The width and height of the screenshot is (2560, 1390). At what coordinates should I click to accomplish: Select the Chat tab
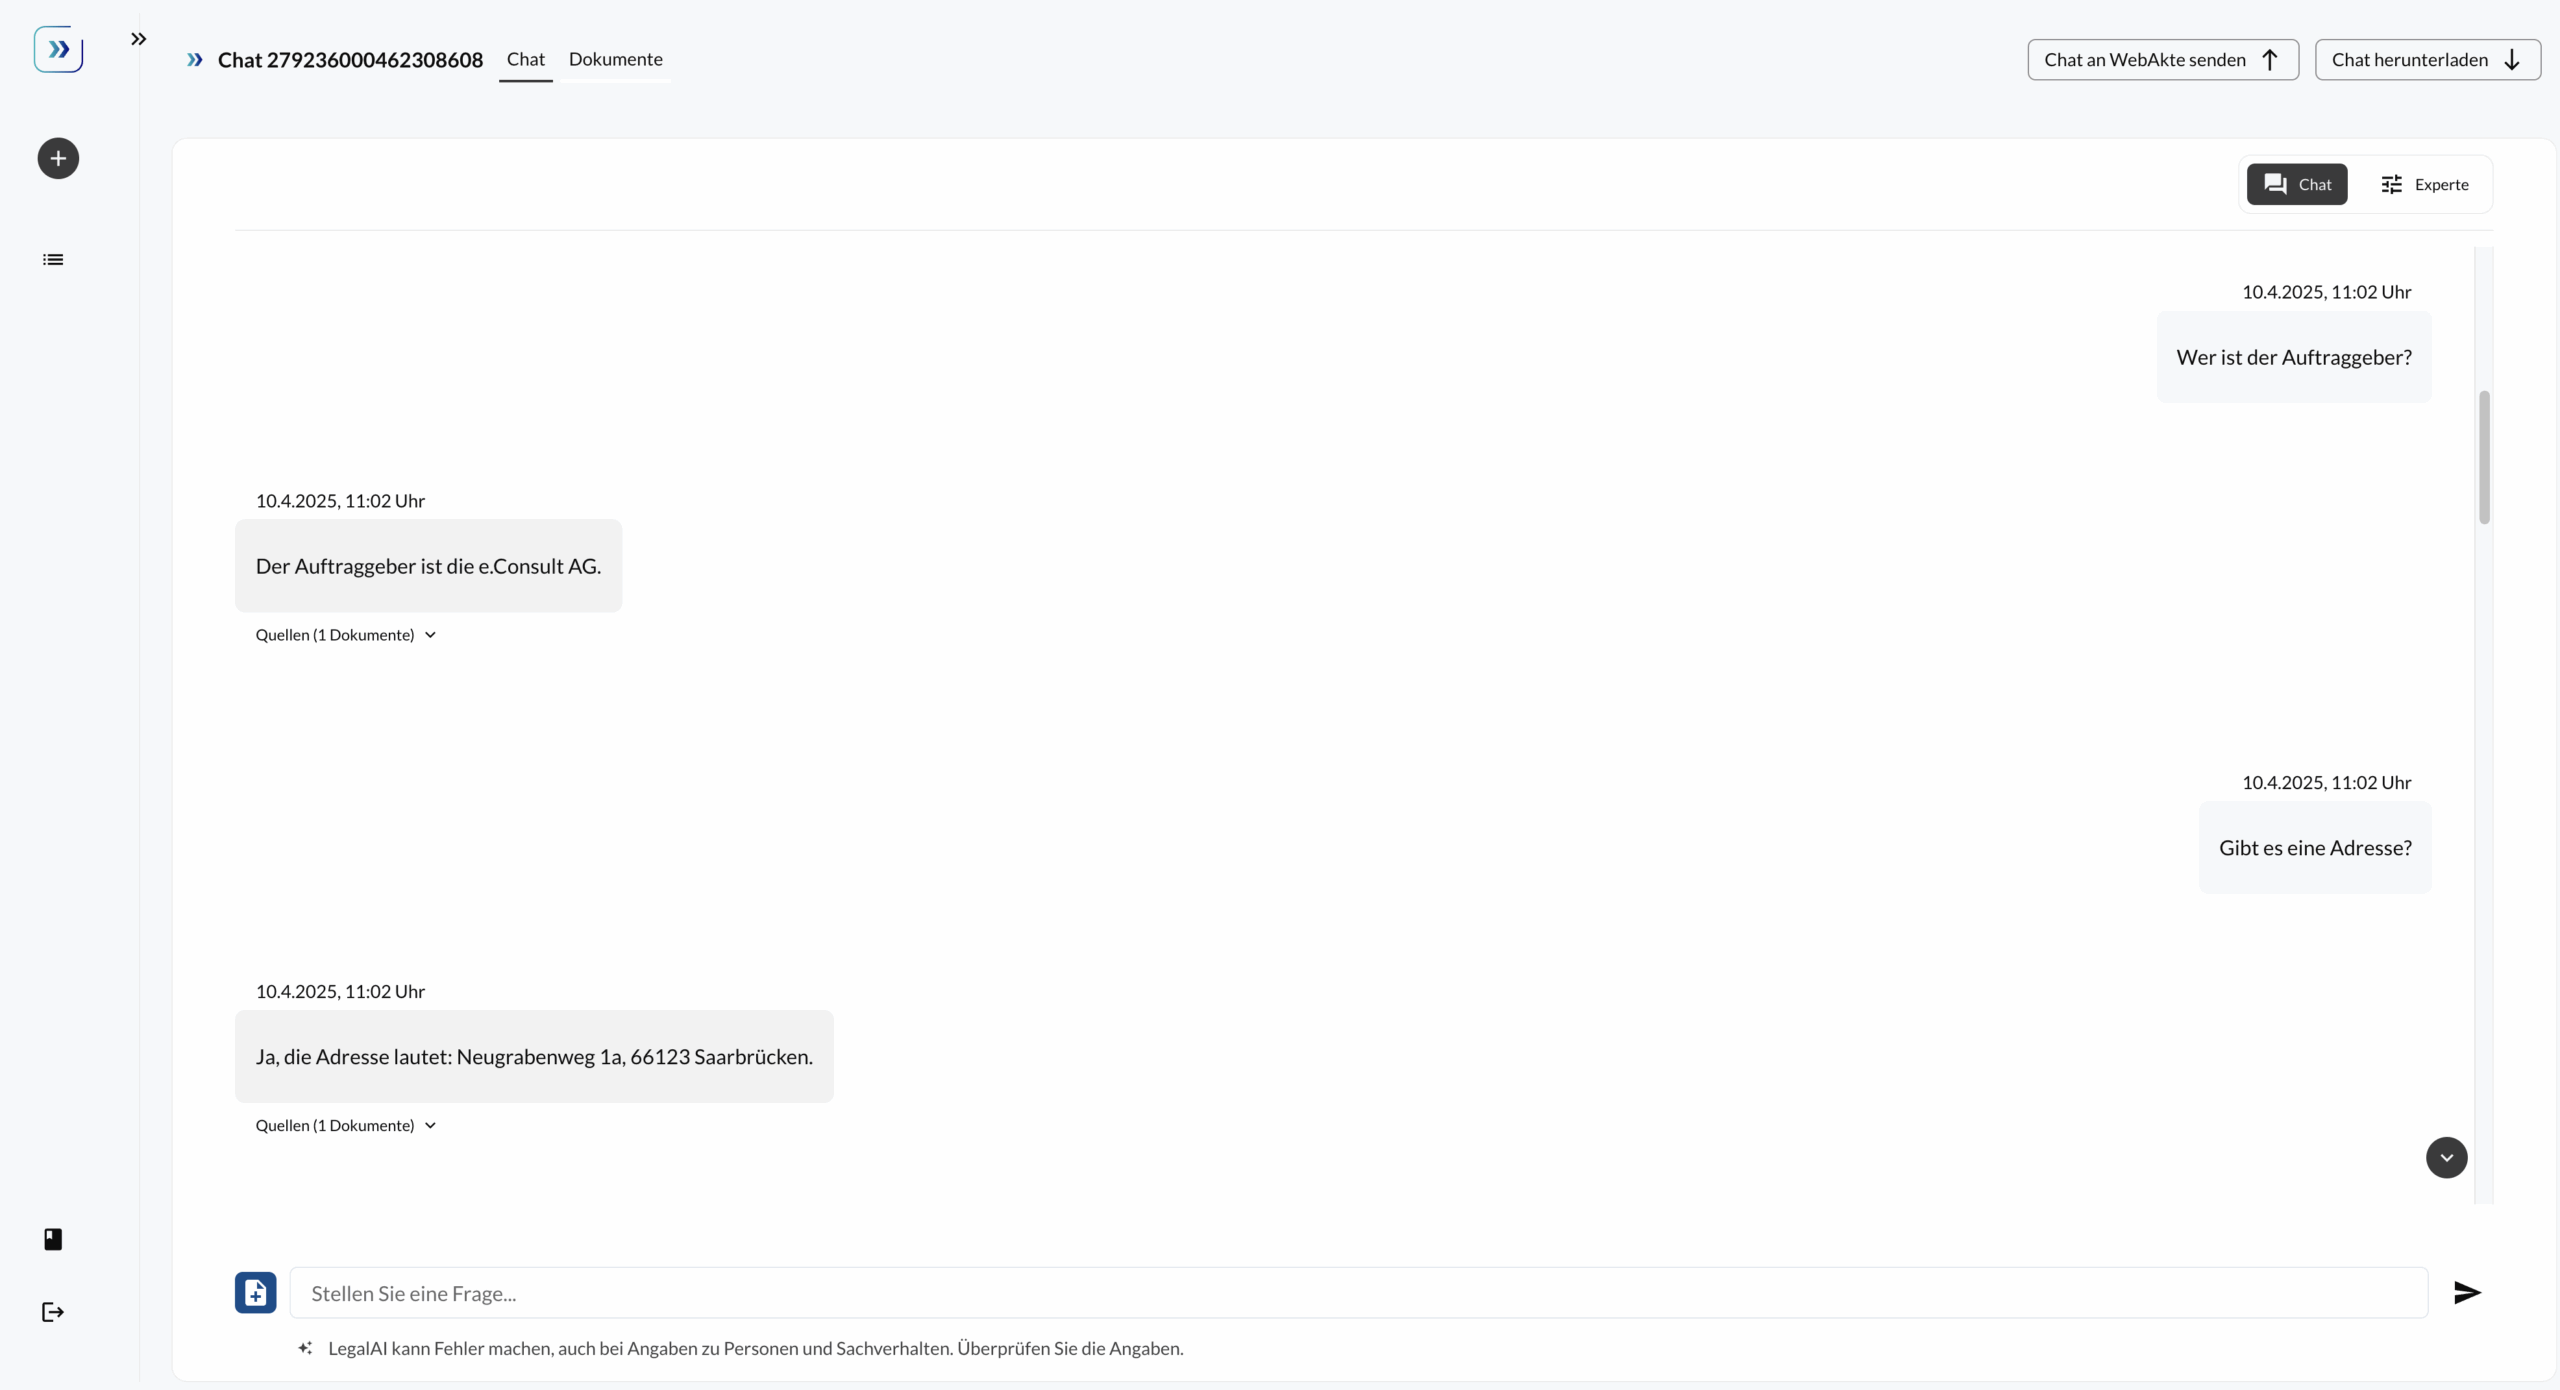(x=526, y=59)
